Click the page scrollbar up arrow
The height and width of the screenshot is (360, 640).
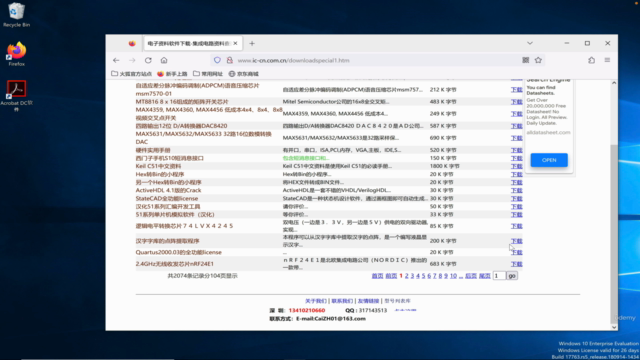coord(614,83)
